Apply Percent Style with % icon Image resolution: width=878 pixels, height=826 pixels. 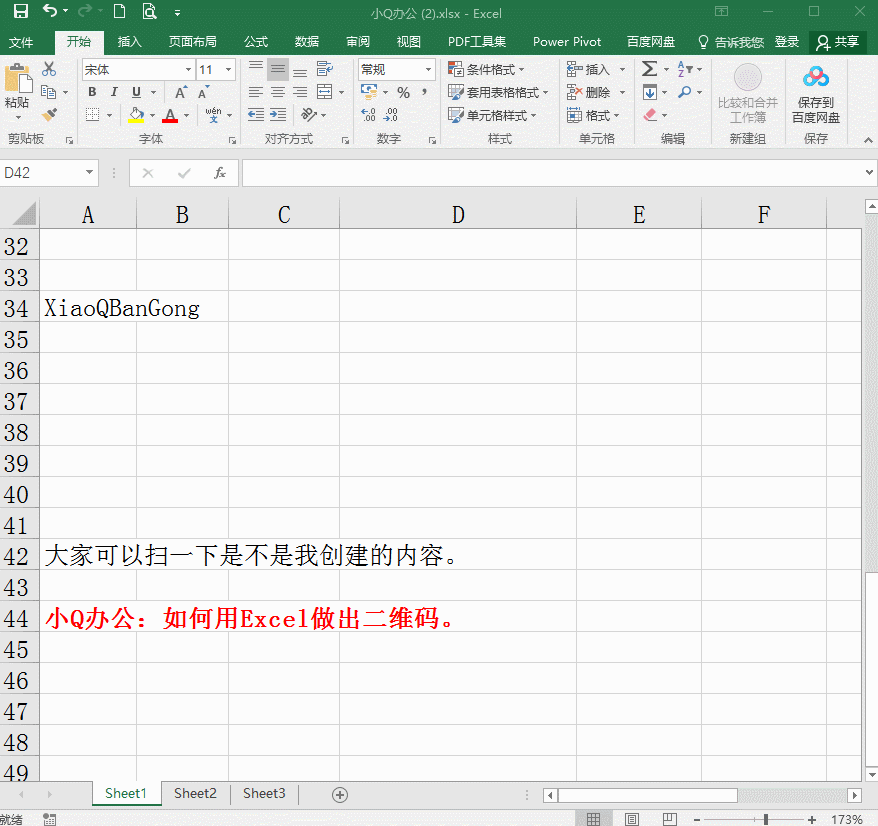[x=403, y=92]
